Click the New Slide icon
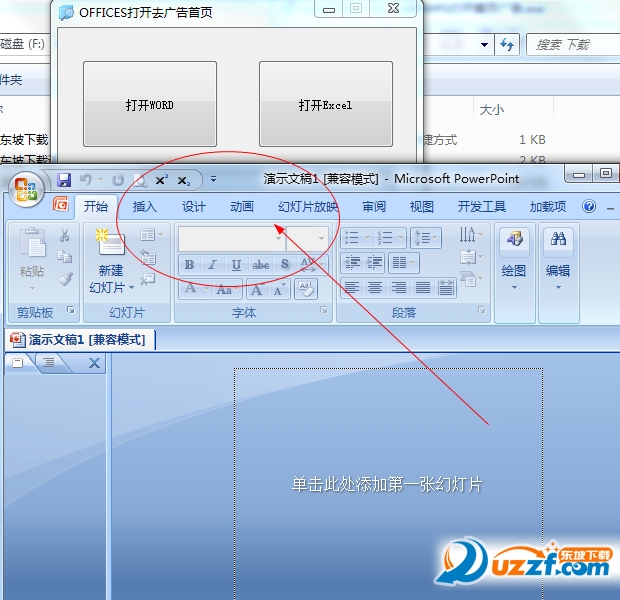 pos(111,241)
